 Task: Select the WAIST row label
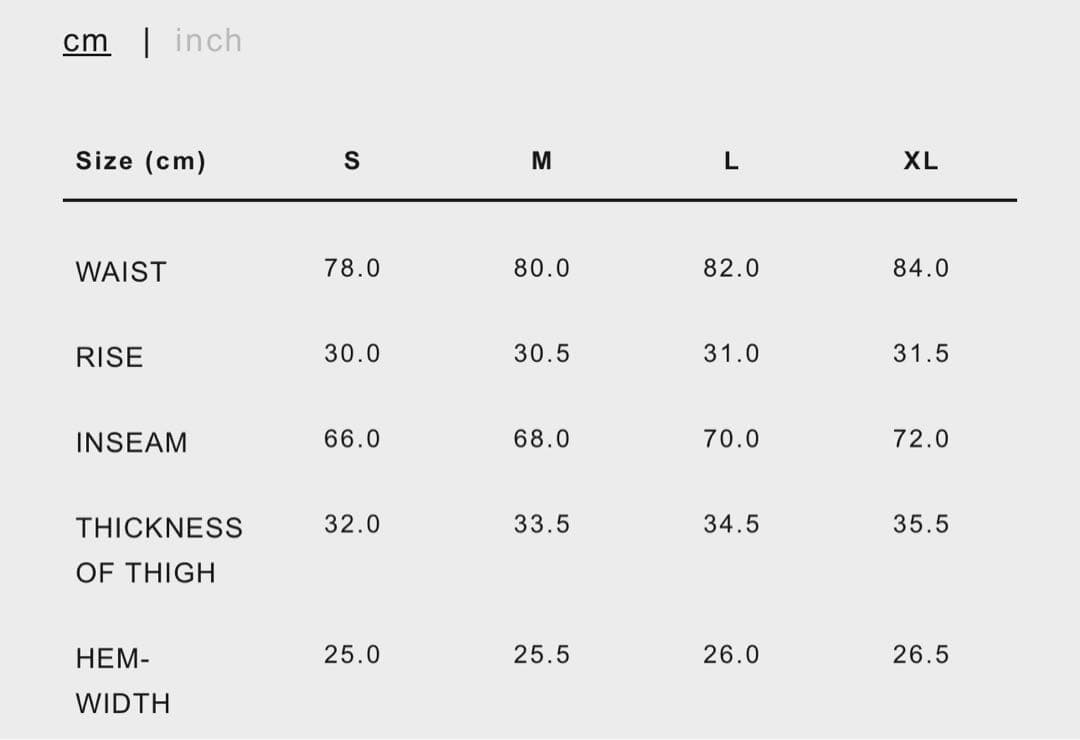point(121,272)
